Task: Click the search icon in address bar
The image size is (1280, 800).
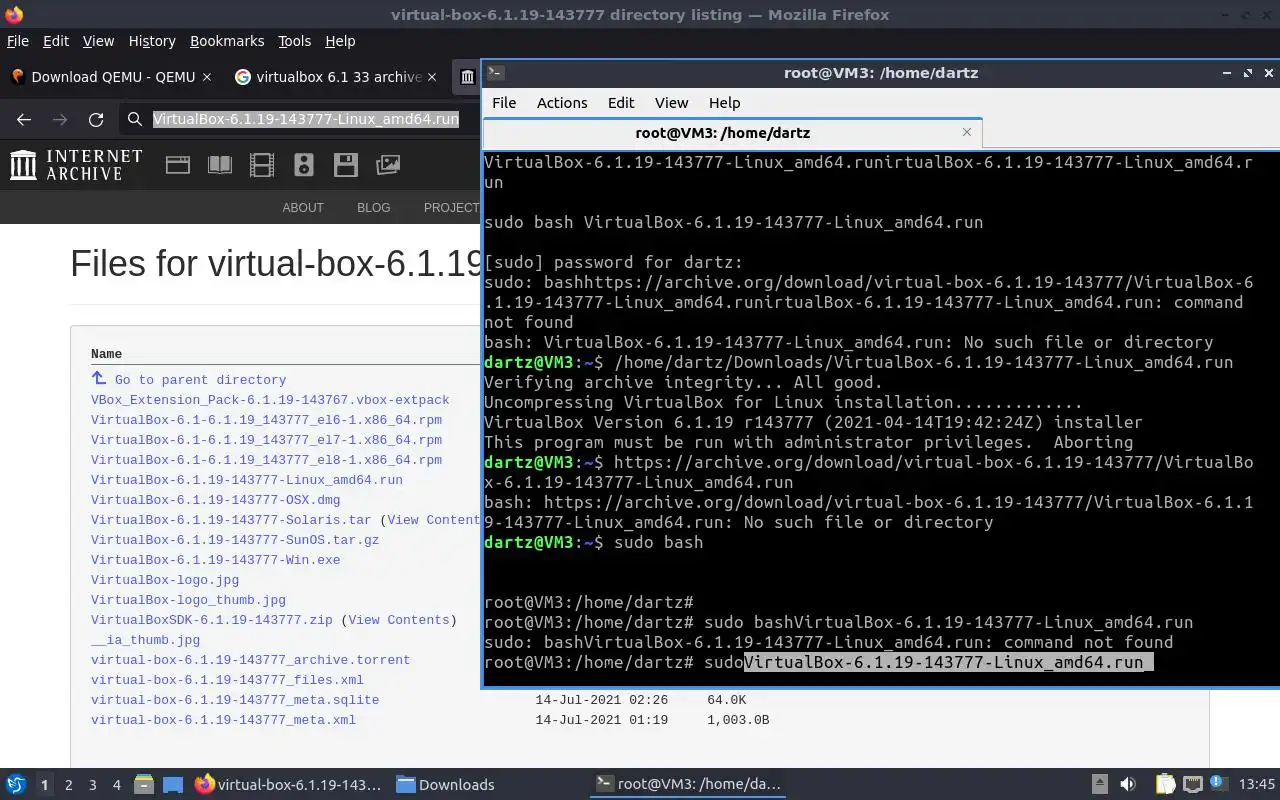Action: [134, 119]
